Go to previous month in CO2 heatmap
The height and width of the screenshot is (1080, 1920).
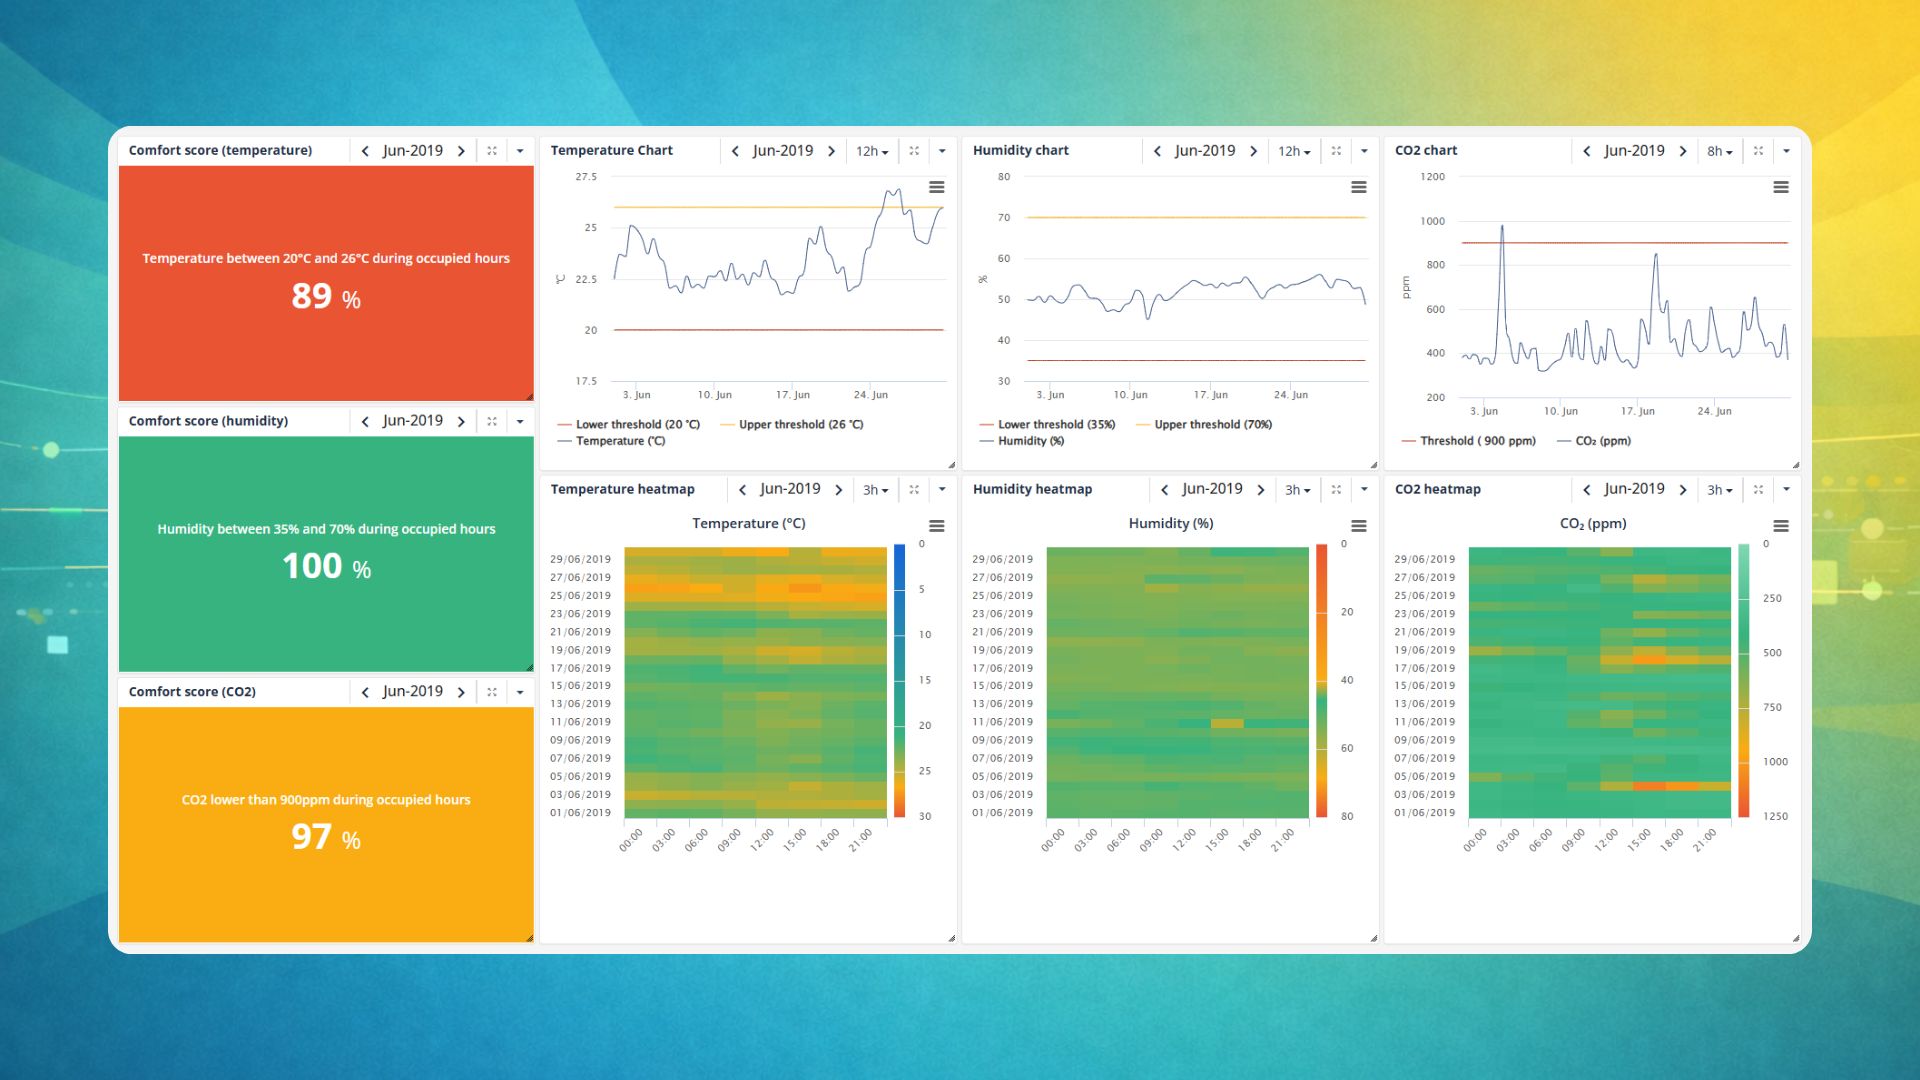pos(1587,490)
